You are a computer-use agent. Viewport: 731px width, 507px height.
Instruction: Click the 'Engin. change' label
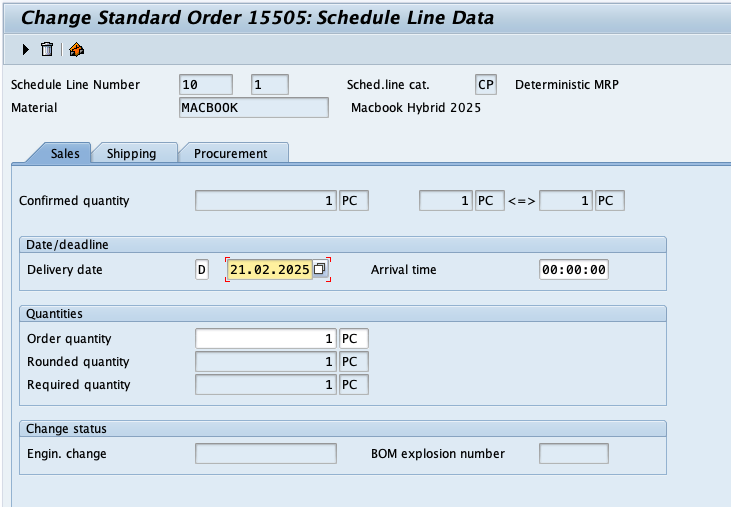coord(67,454)
